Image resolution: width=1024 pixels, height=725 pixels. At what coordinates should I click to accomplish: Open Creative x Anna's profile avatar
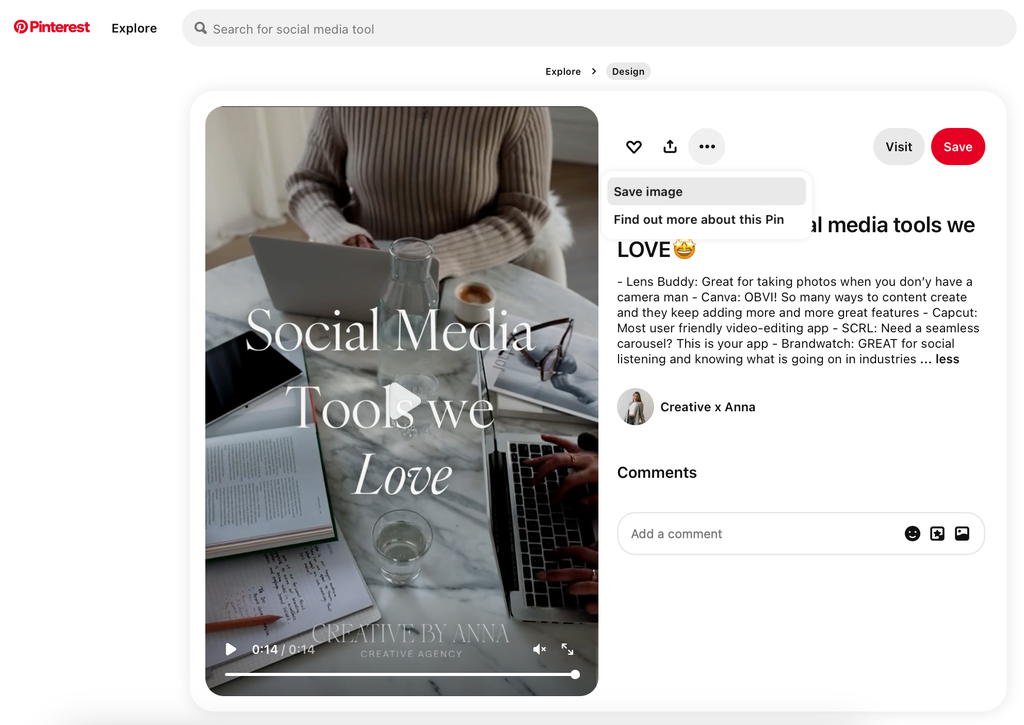[x=635, y=407]
